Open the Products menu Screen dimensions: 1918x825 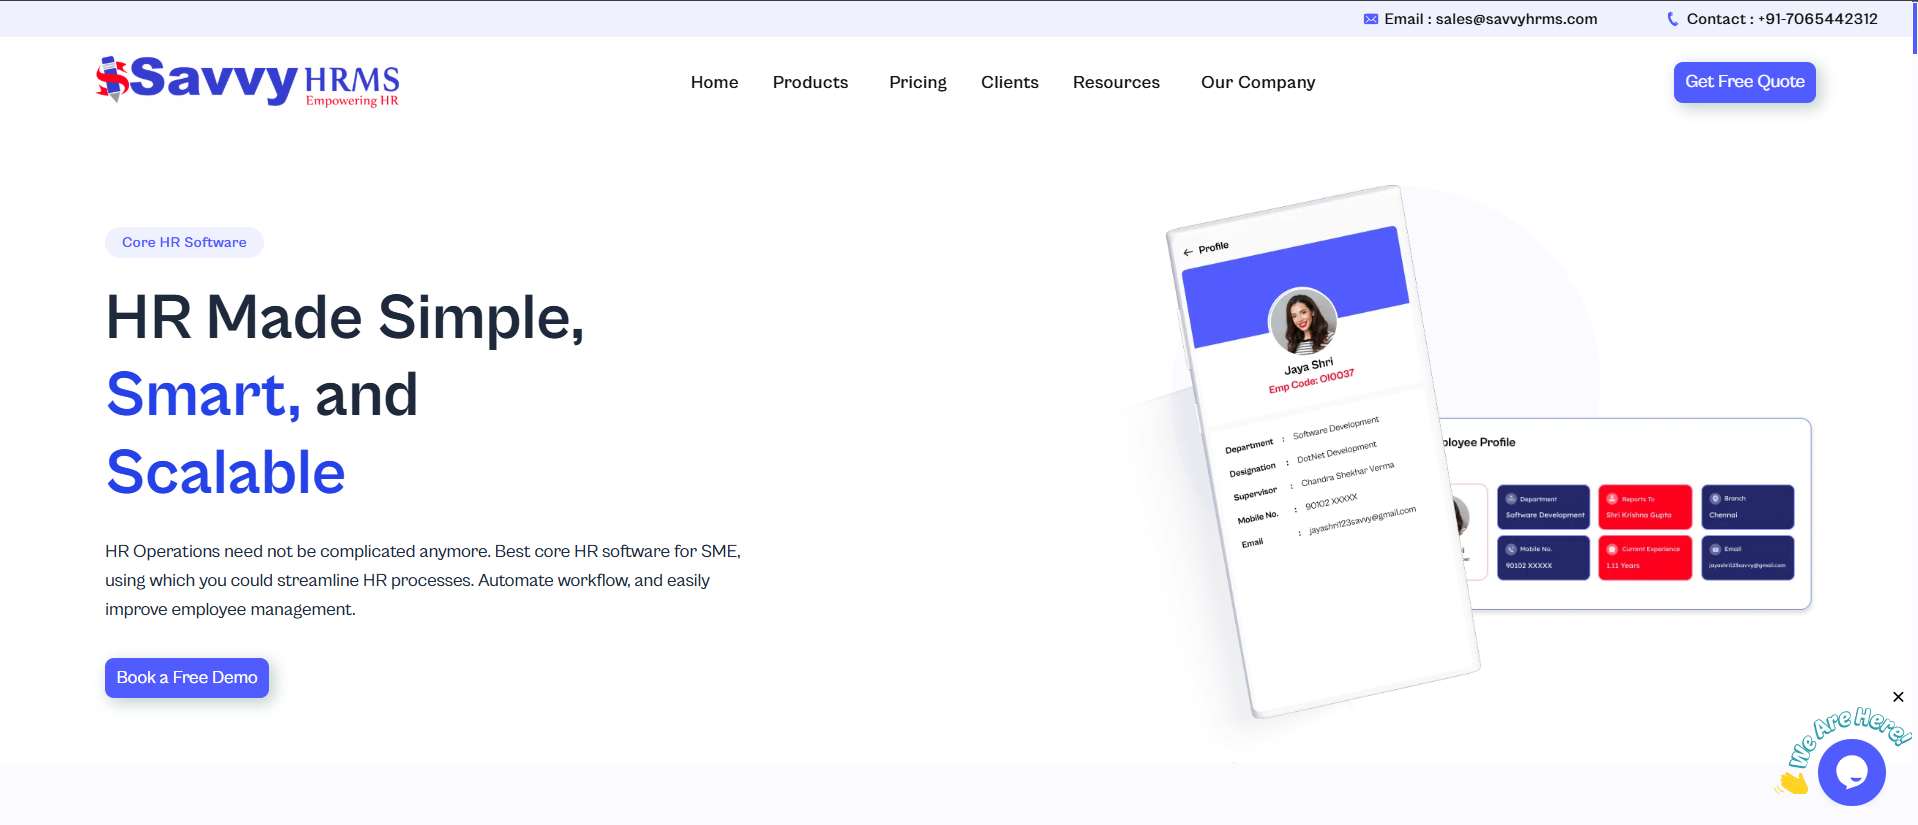810,82
